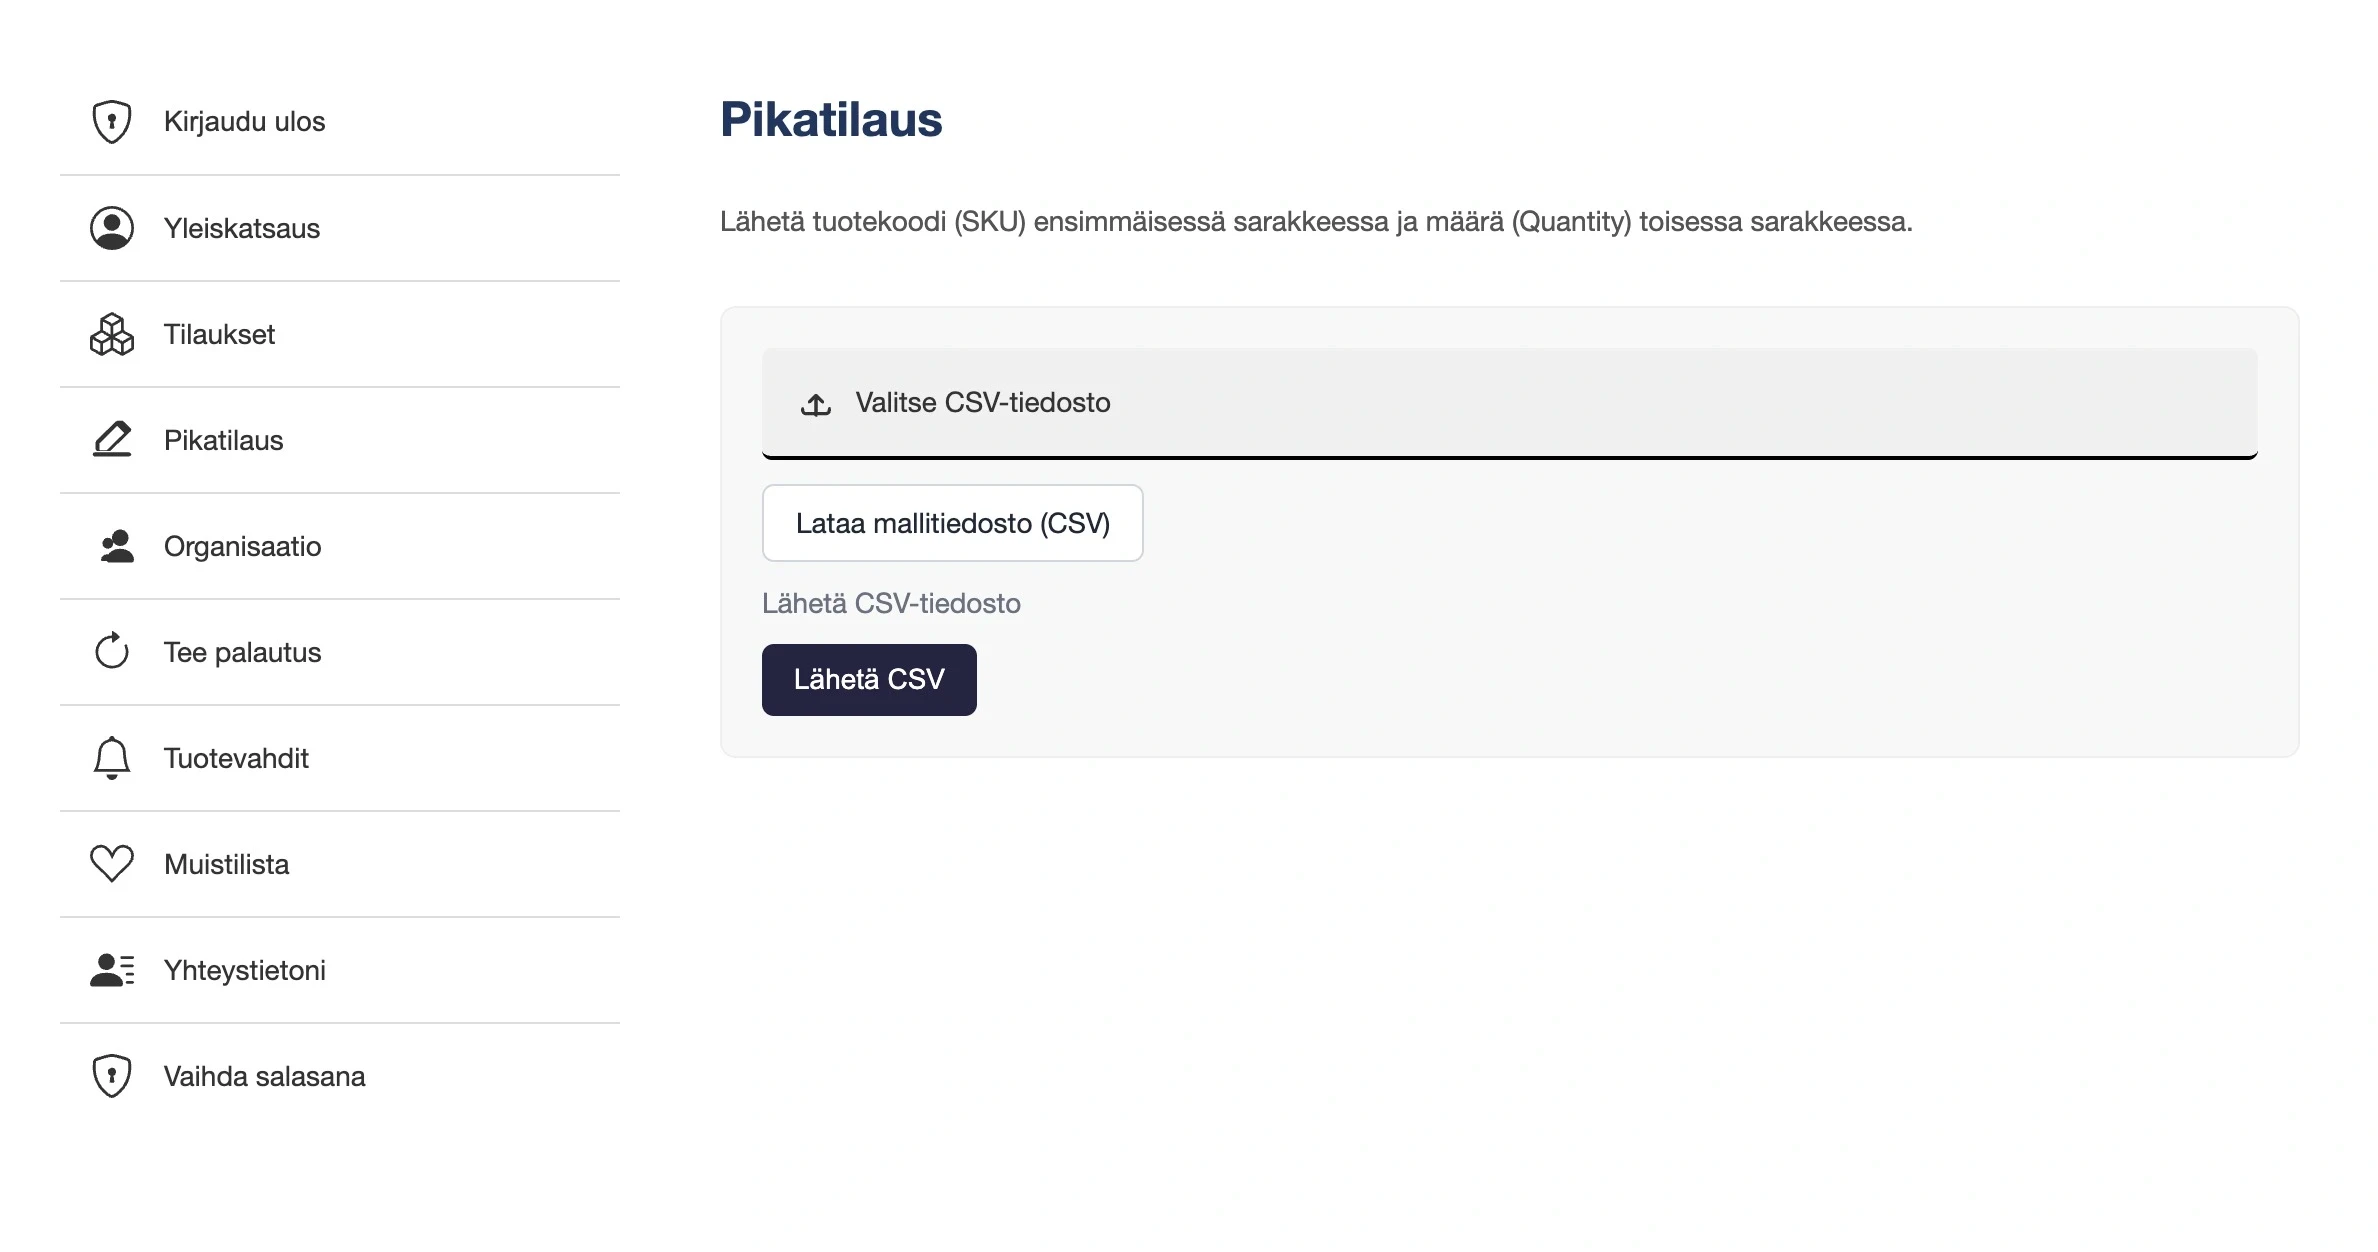The image size is (2378, 1252).
Task: Select the Yhteystietoni contact card icon
Action: [x=111, y=969]
